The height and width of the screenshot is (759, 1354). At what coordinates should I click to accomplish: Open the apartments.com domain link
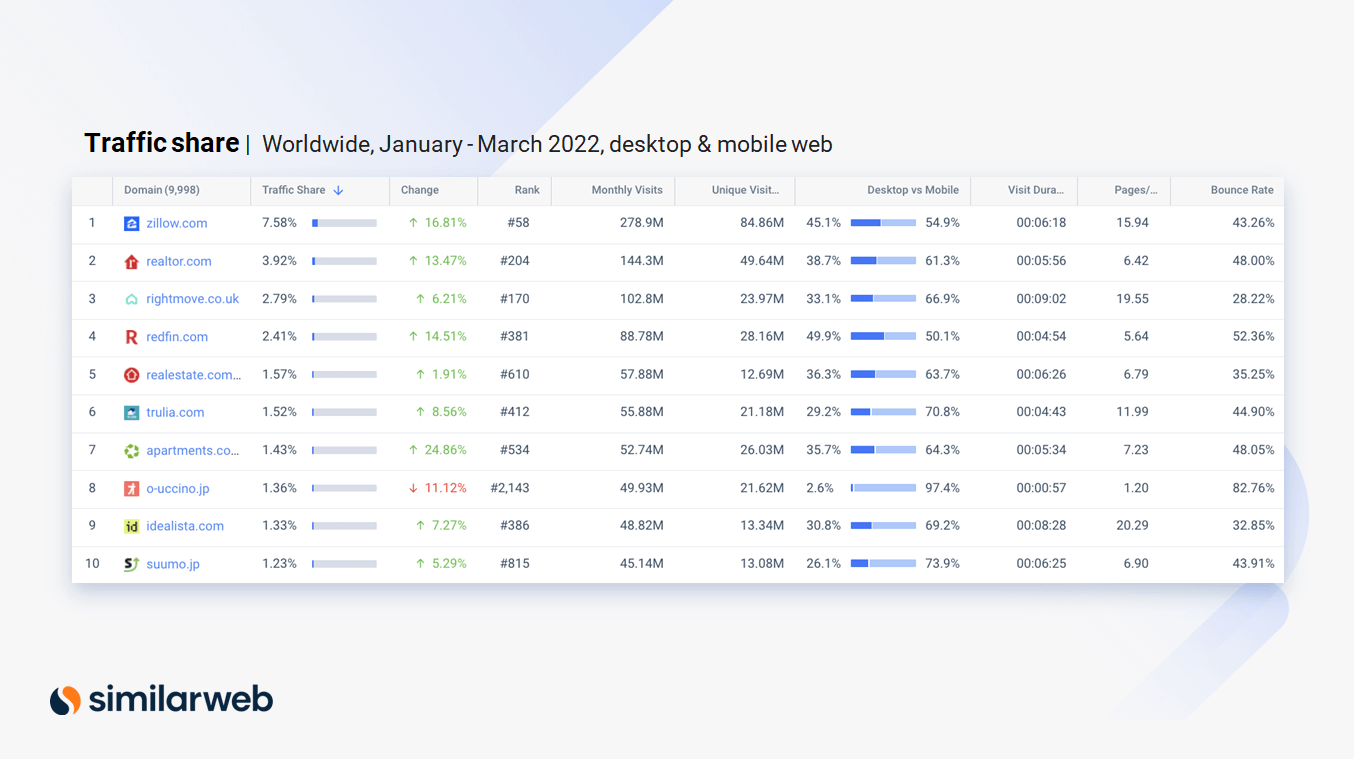coord(193,451)
